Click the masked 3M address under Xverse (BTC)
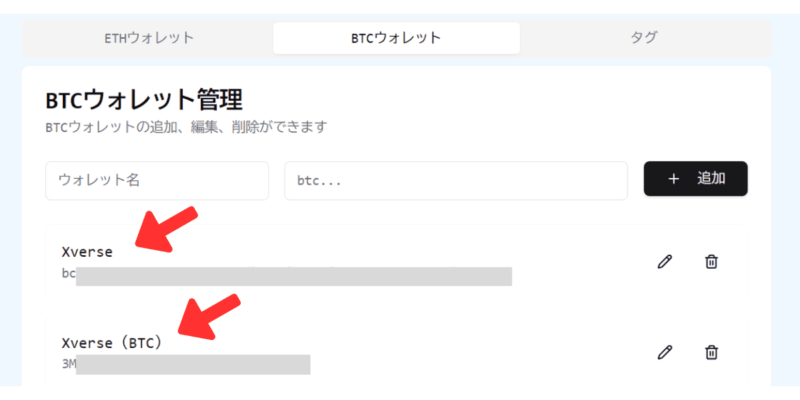Image resolution: width=800 pixels, height=400 pixels. coord(186,365)
